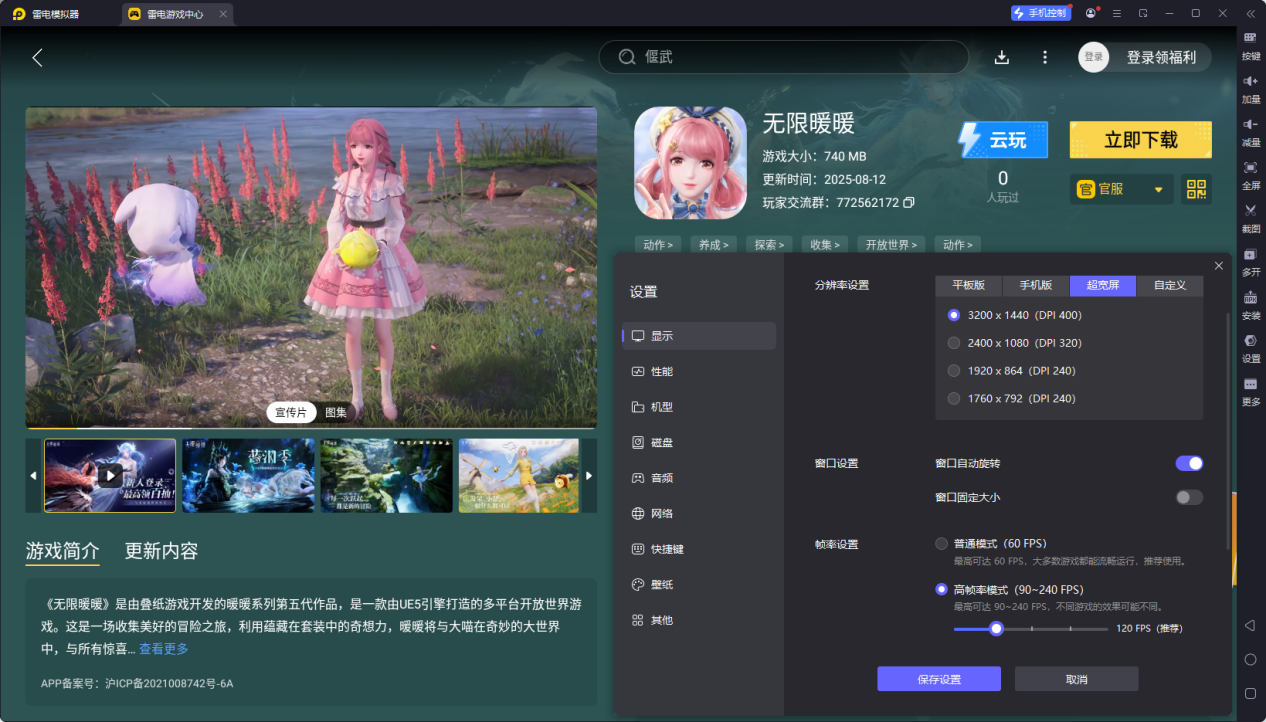Click 取消 button
Screen dimensions: 1266x722
[x=1076, y=679]
